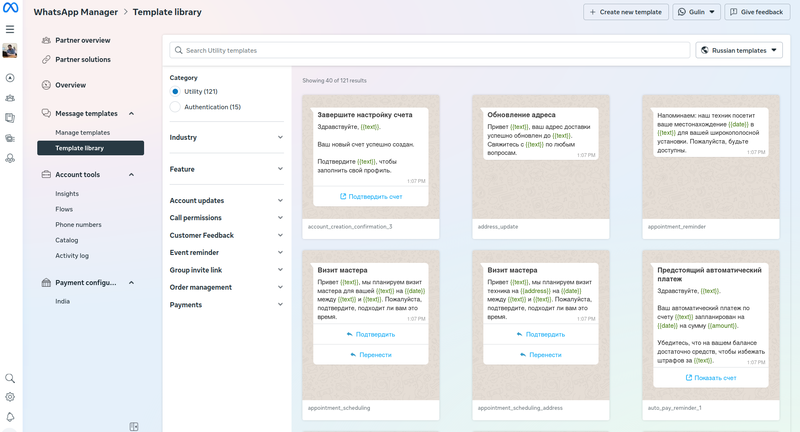
Task: Click the Partner overview sidebar label
Action: pos(83,40)
